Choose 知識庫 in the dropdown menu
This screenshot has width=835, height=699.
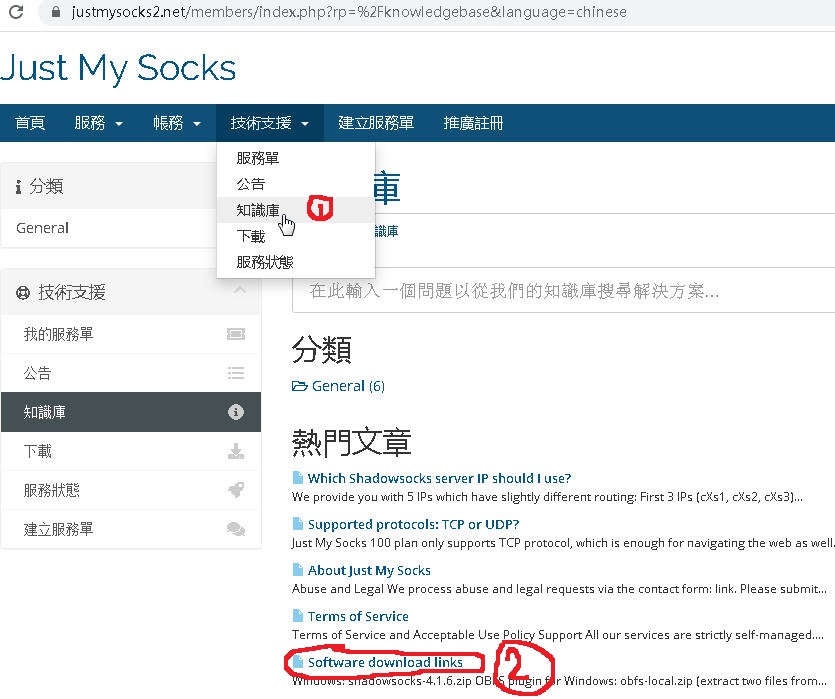(296, 210)
